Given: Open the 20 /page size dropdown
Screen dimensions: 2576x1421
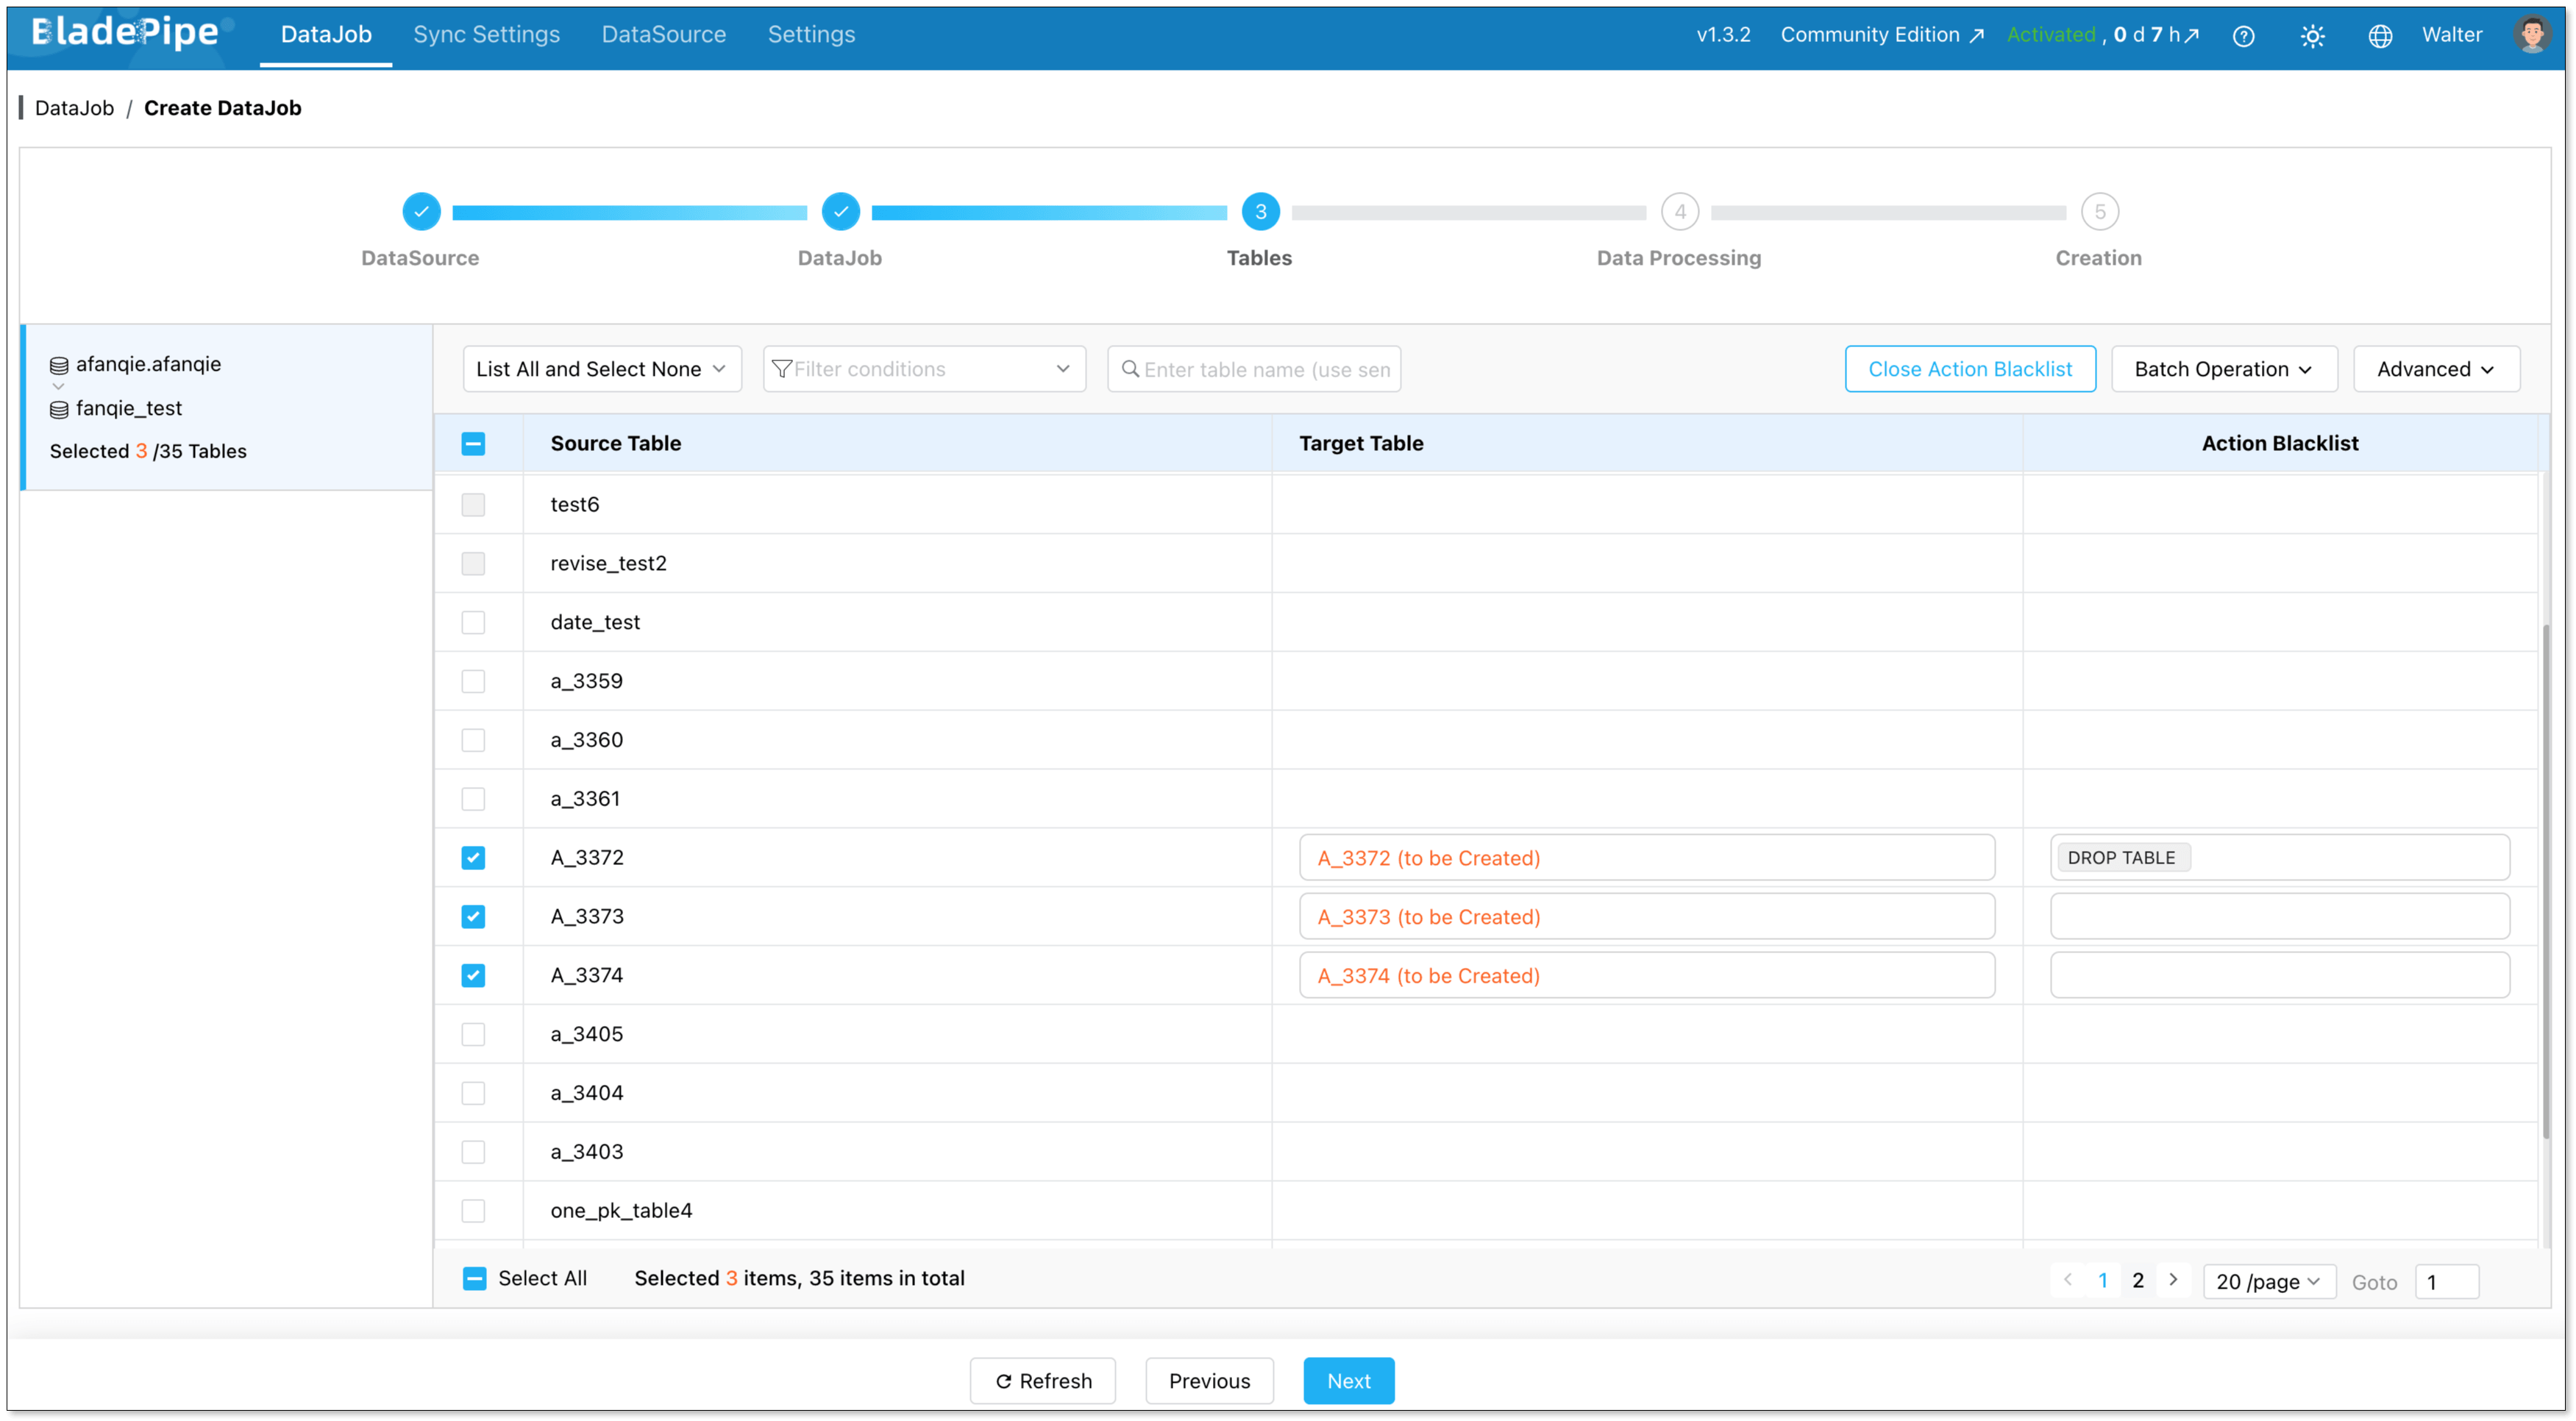Looking at the screenshot, I should pos(2268,1281).
